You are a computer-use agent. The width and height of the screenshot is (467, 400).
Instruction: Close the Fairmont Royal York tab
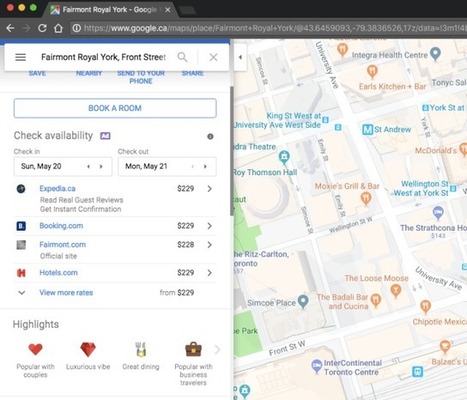168,10
